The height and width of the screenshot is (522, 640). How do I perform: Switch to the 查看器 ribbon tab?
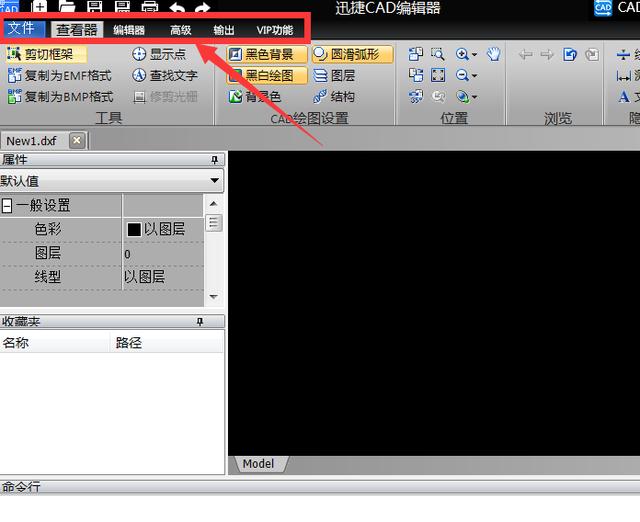77,29
